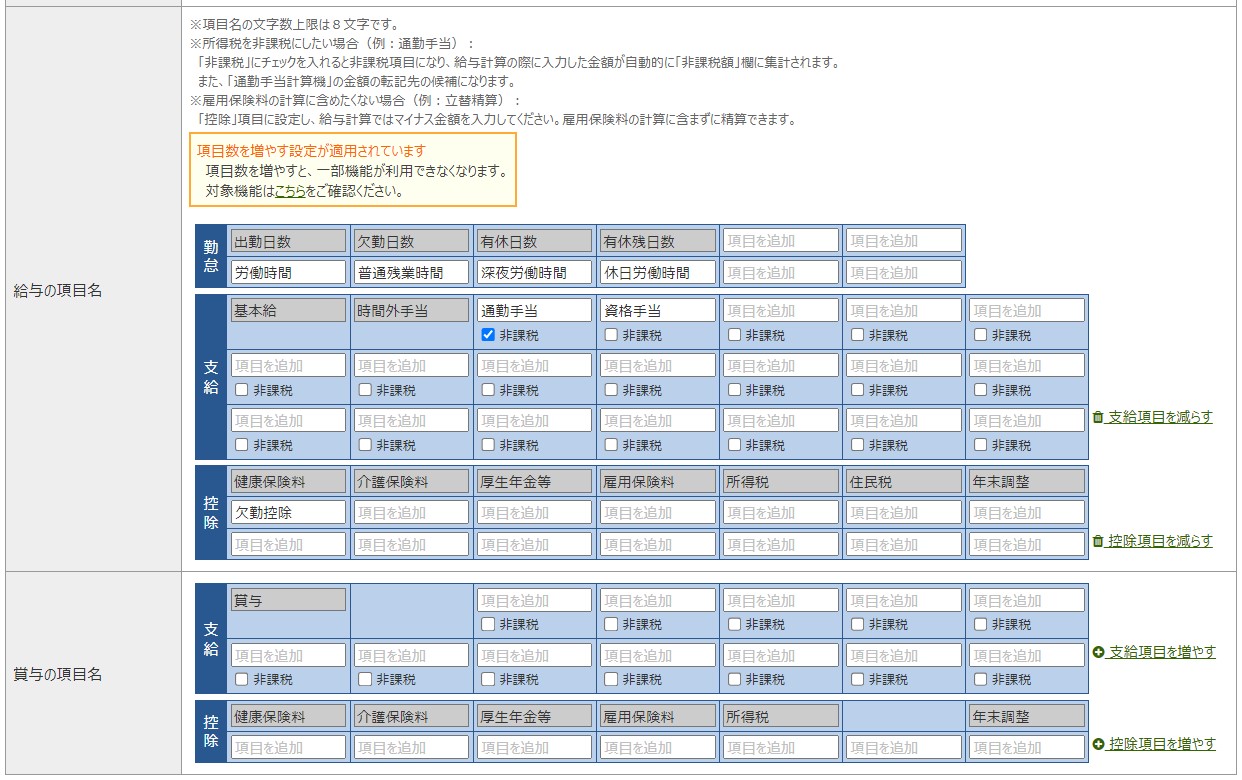Click the 通勤手当 item name field
The image size is (1242, 780).
tap(533, 311)
